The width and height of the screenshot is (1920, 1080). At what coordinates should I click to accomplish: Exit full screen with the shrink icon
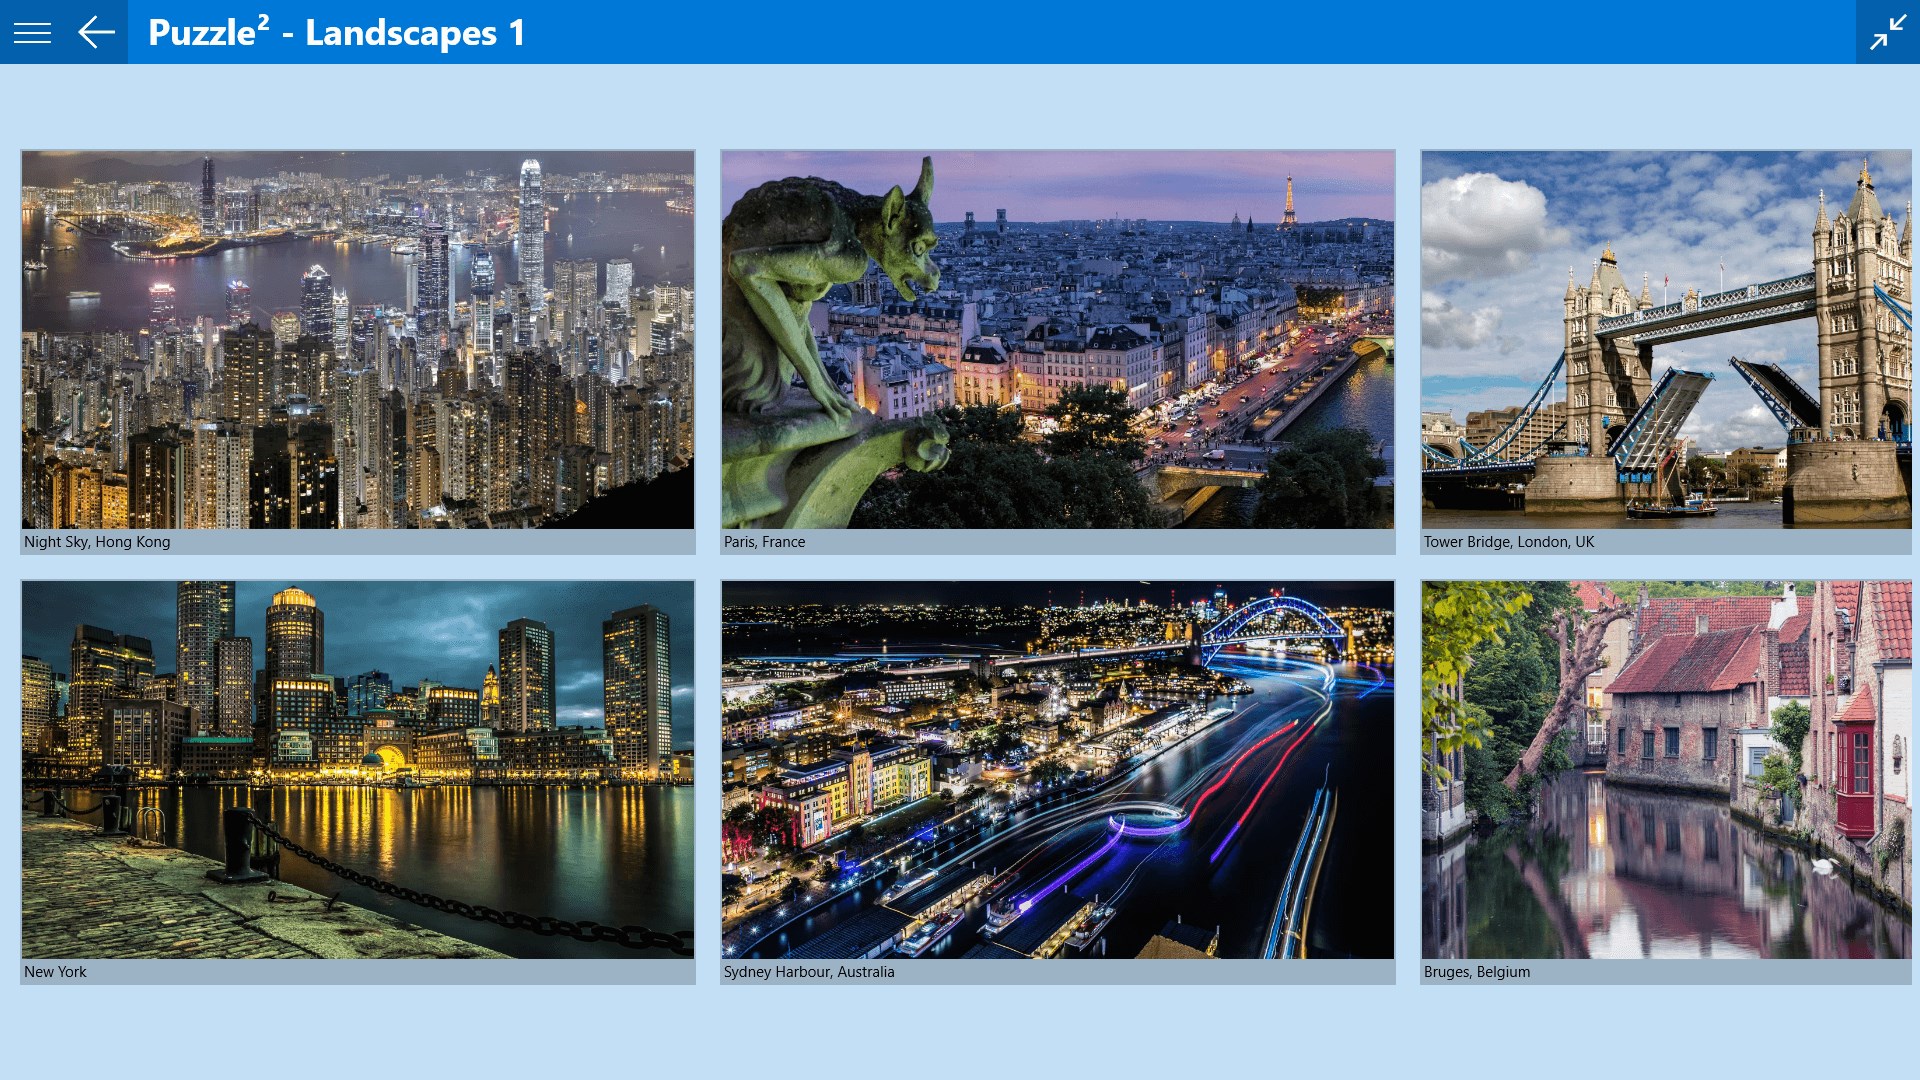point(1887,32)
